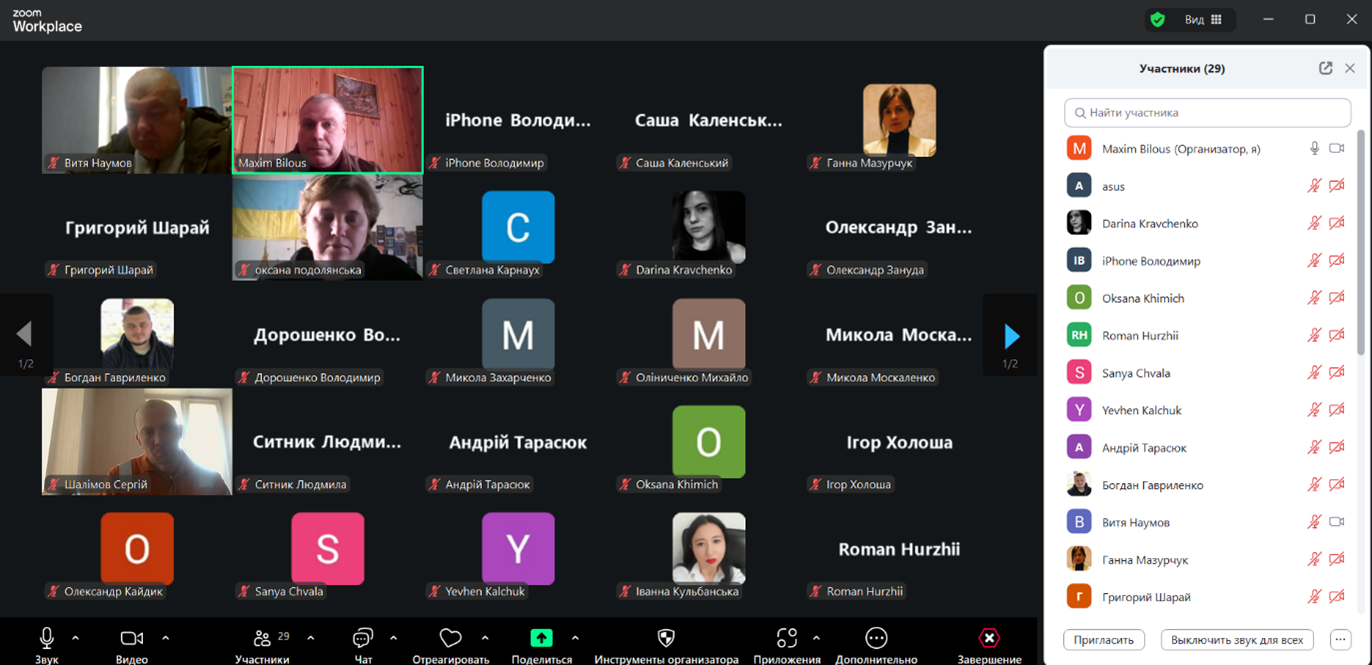
Task: Open the three-dots menu in participants panel footer
Action: (1341, 640)
